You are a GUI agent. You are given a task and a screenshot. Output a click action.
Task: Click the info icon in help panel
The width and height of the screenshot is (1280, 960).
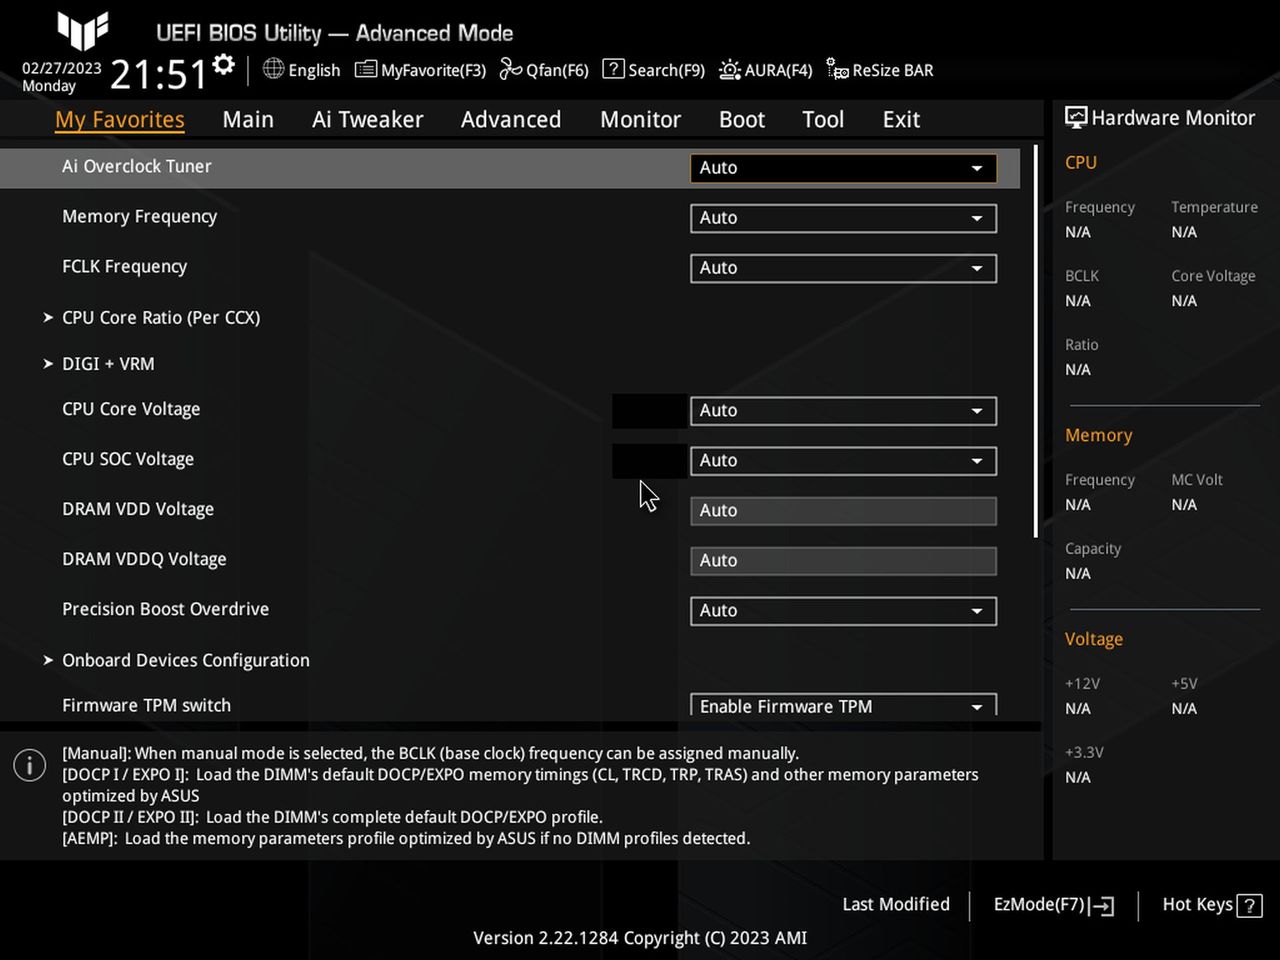pyautogui.click(x=29, y=765)
